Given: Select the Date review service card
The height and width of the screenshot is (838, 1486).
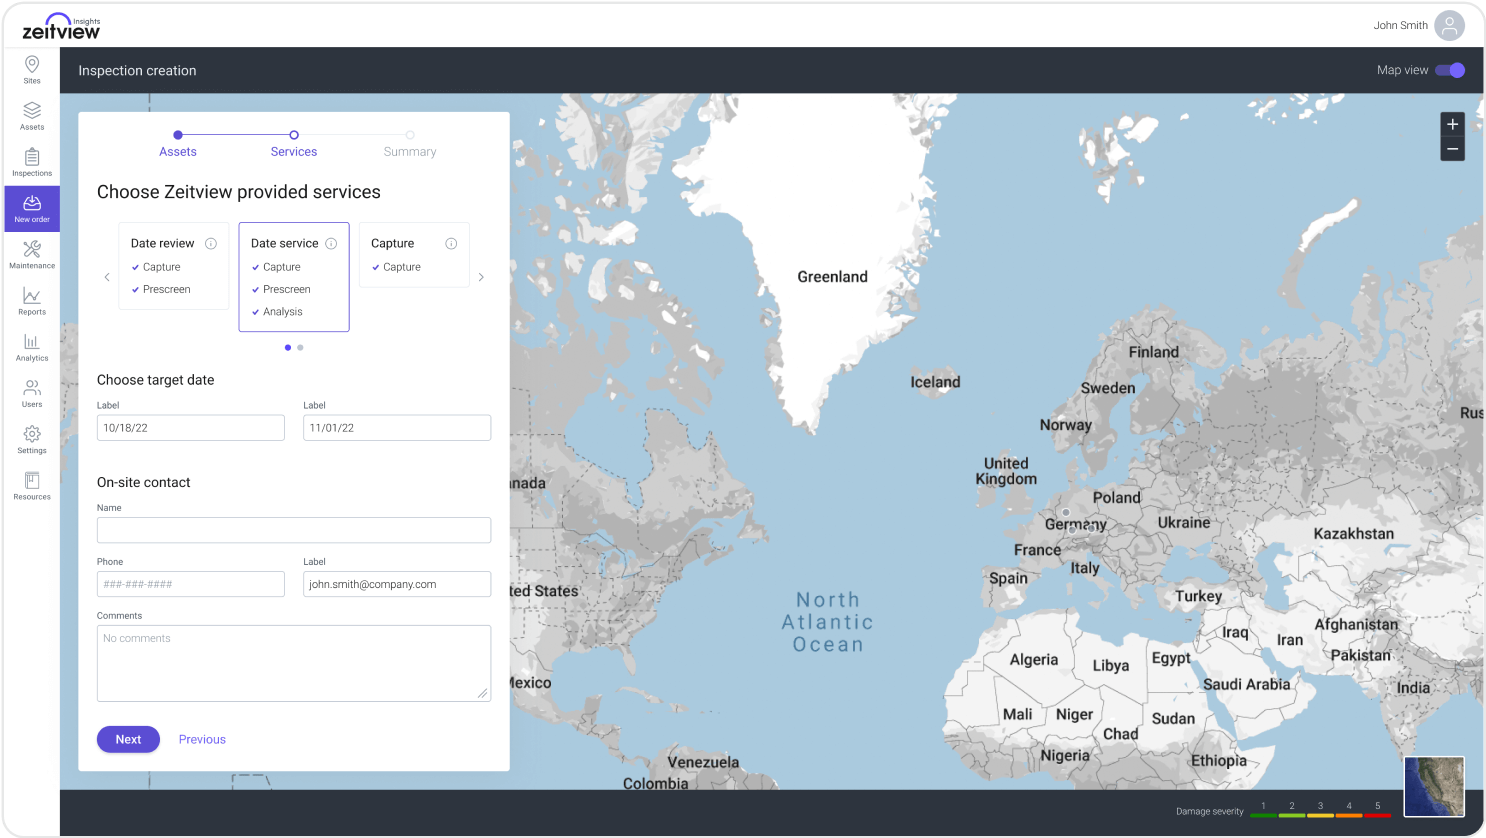Looking at the screenshot, I should point(174,266).
